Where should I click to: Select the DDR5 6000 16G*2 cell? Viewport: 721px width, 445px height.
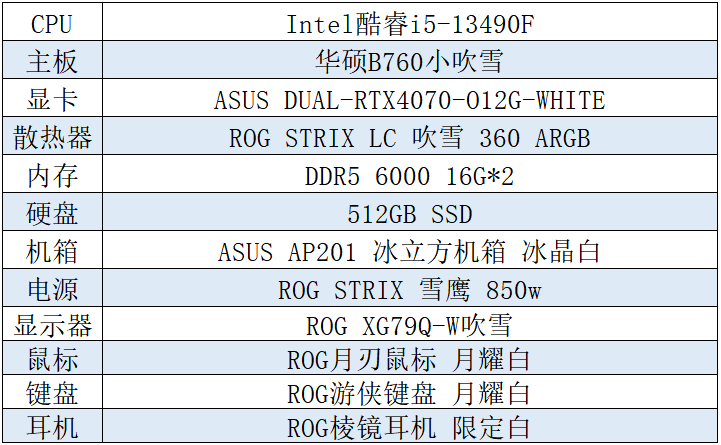[409, 176]
